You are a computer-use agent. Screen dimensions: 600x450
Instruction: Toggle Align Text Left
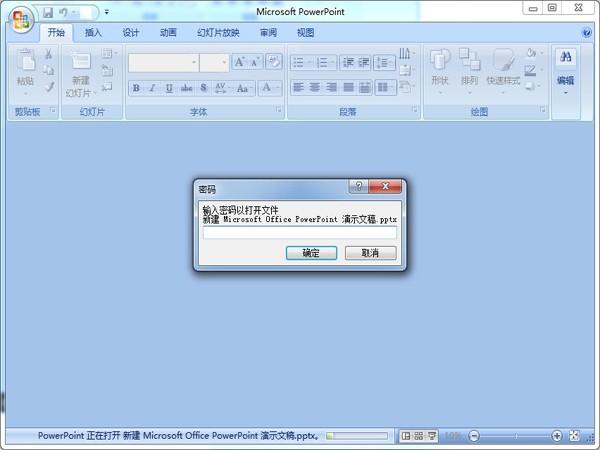298,88
